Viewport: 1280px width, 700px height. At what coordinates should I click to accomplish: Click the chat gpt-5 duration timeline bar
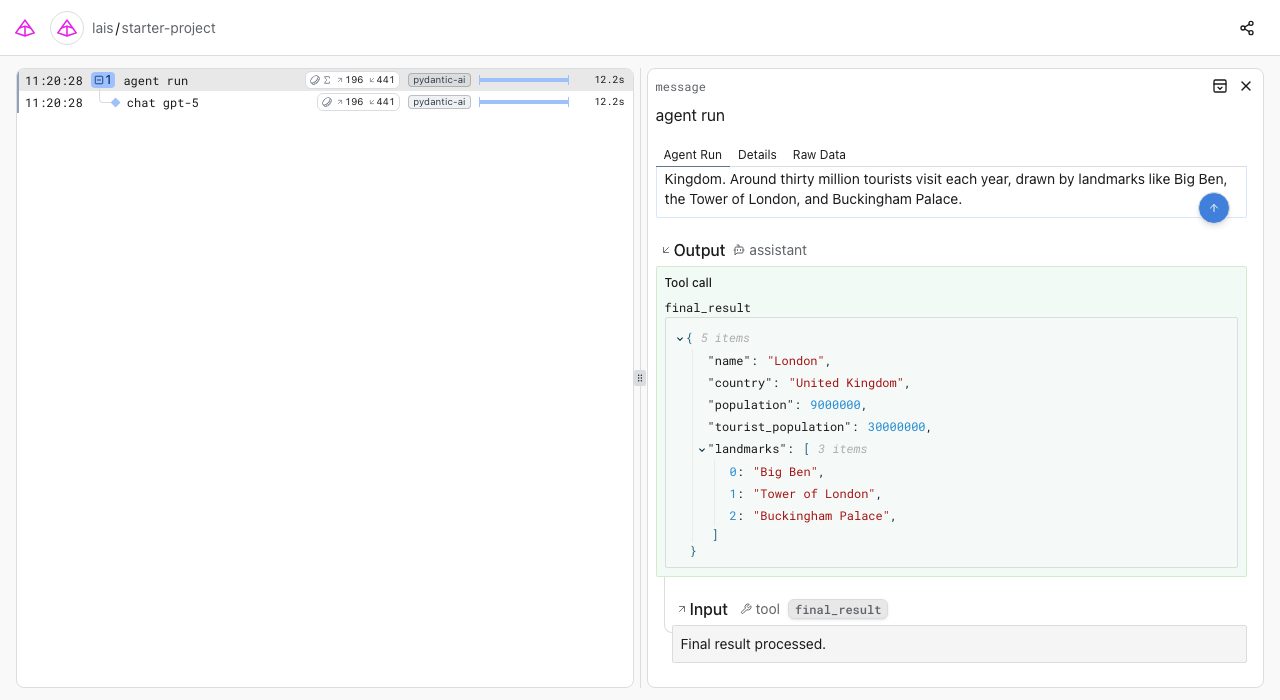click(x=524, y=102)
